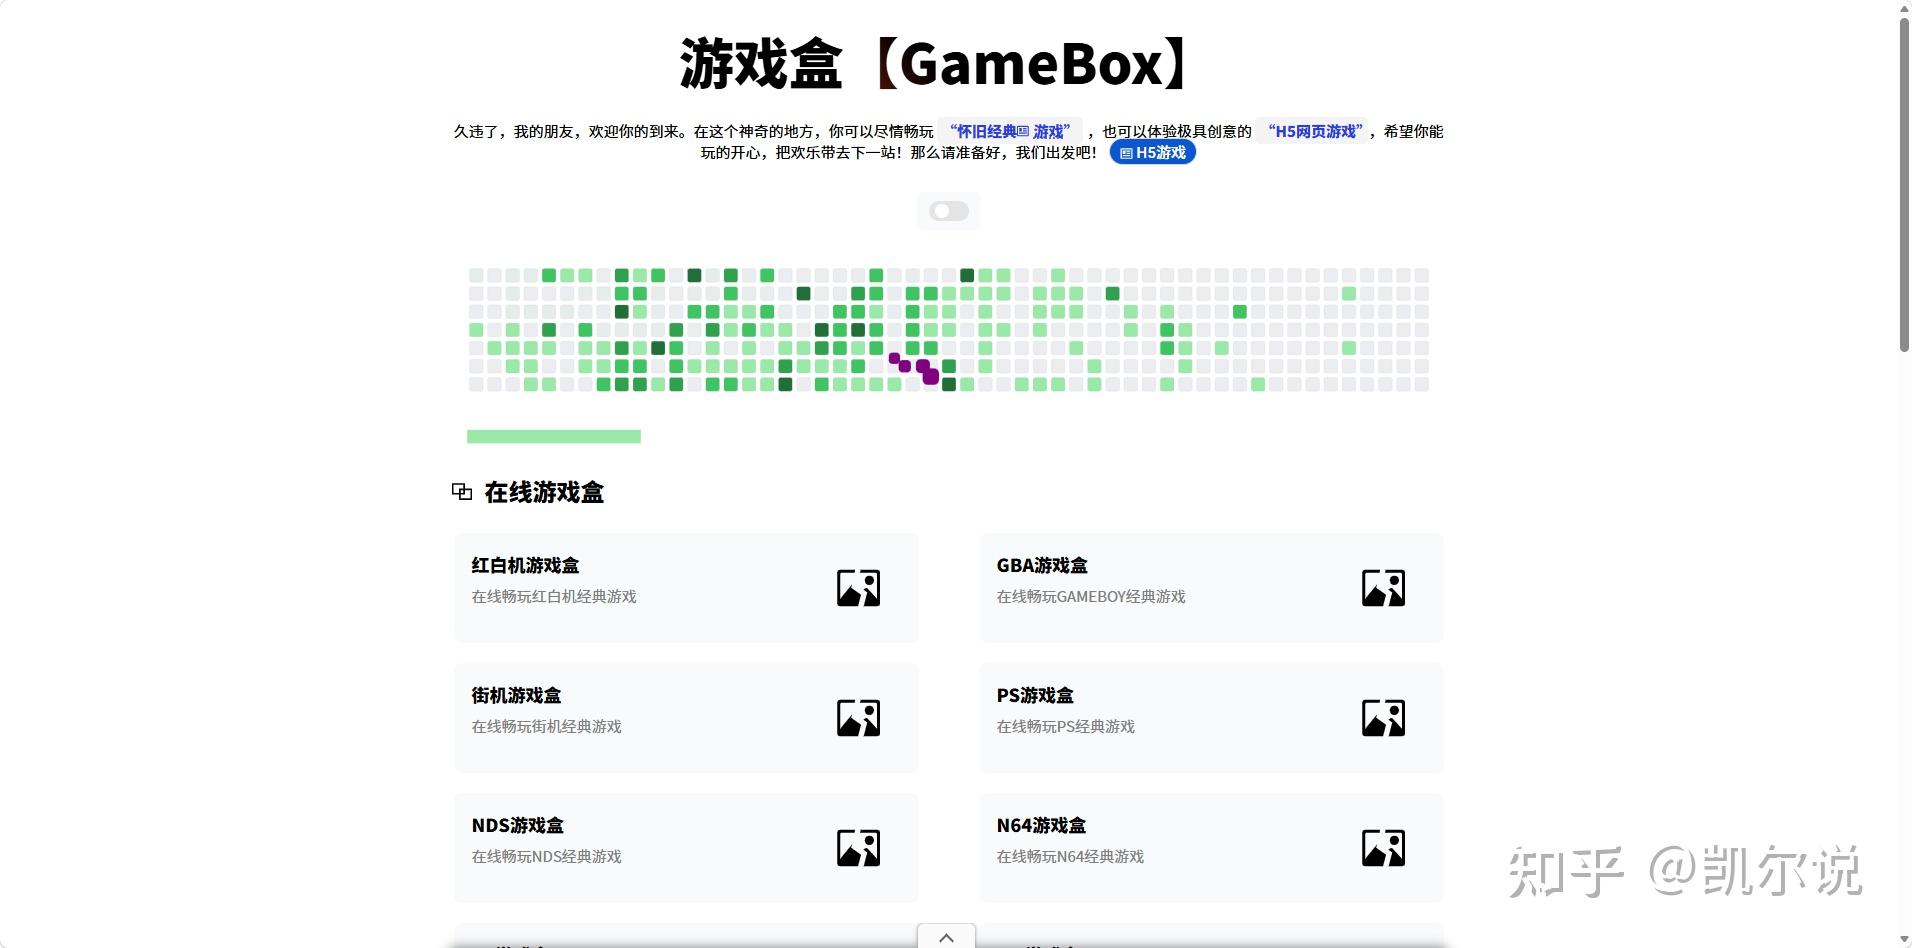The image size is (1912, 948).
Task: Open the "怀旧经典游戏" link
Action: tap(1010, 131)
